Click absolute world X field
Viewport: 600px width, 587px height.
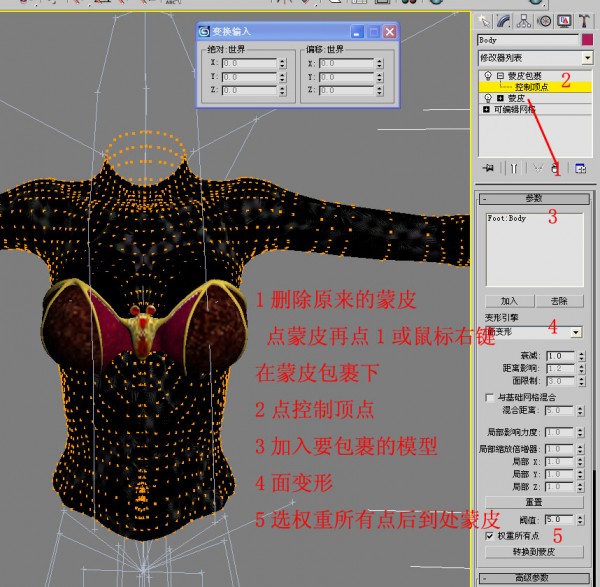point(249,63)
